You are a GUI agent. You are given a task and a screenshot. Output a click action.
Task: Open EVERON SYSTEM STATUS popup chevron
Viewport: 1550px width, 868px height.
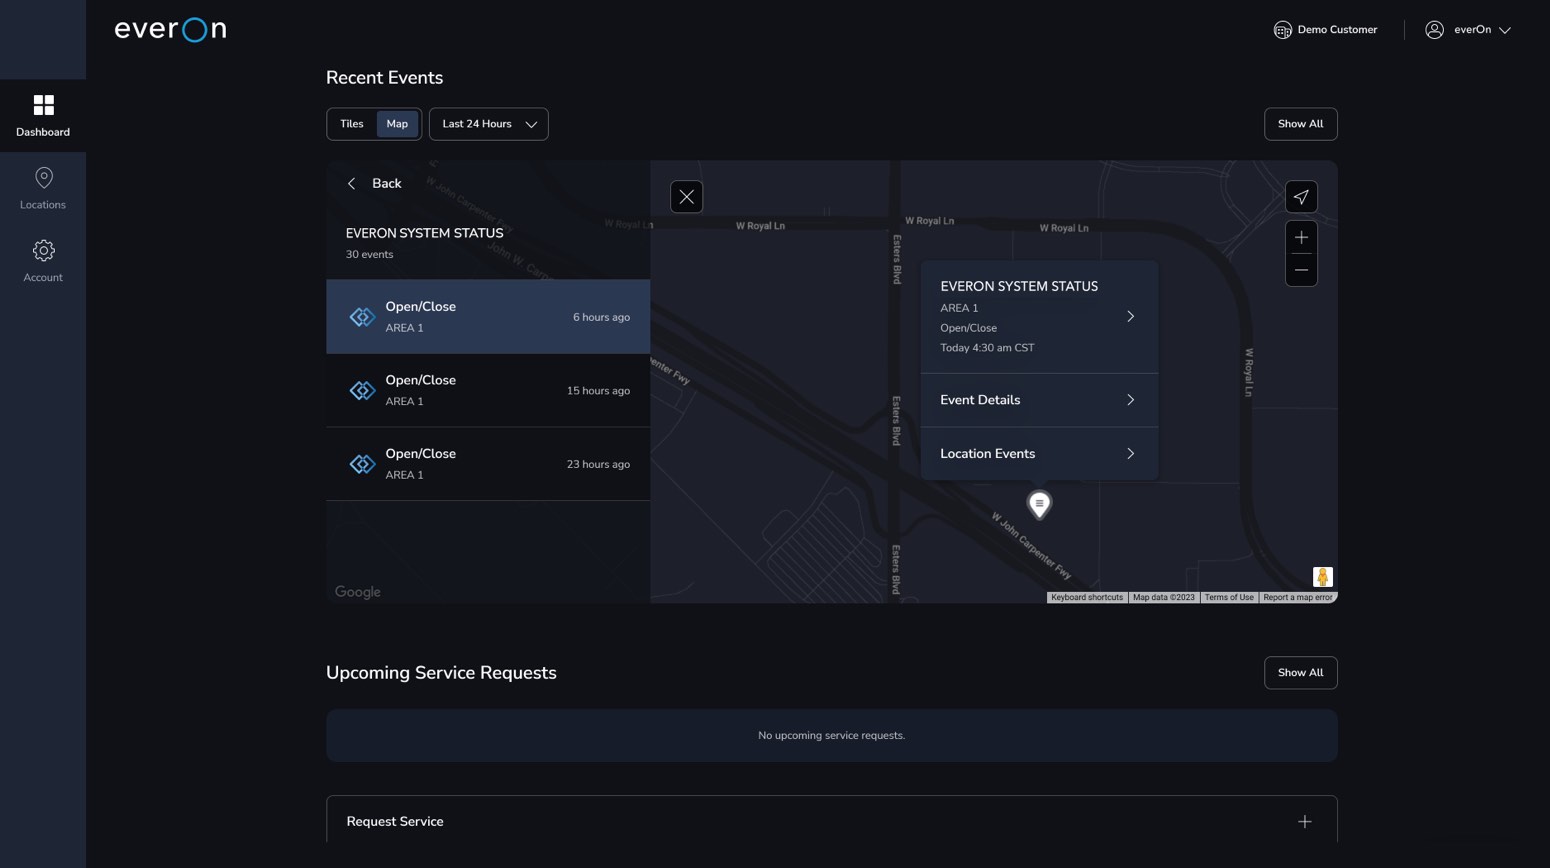pos(1130,316)
